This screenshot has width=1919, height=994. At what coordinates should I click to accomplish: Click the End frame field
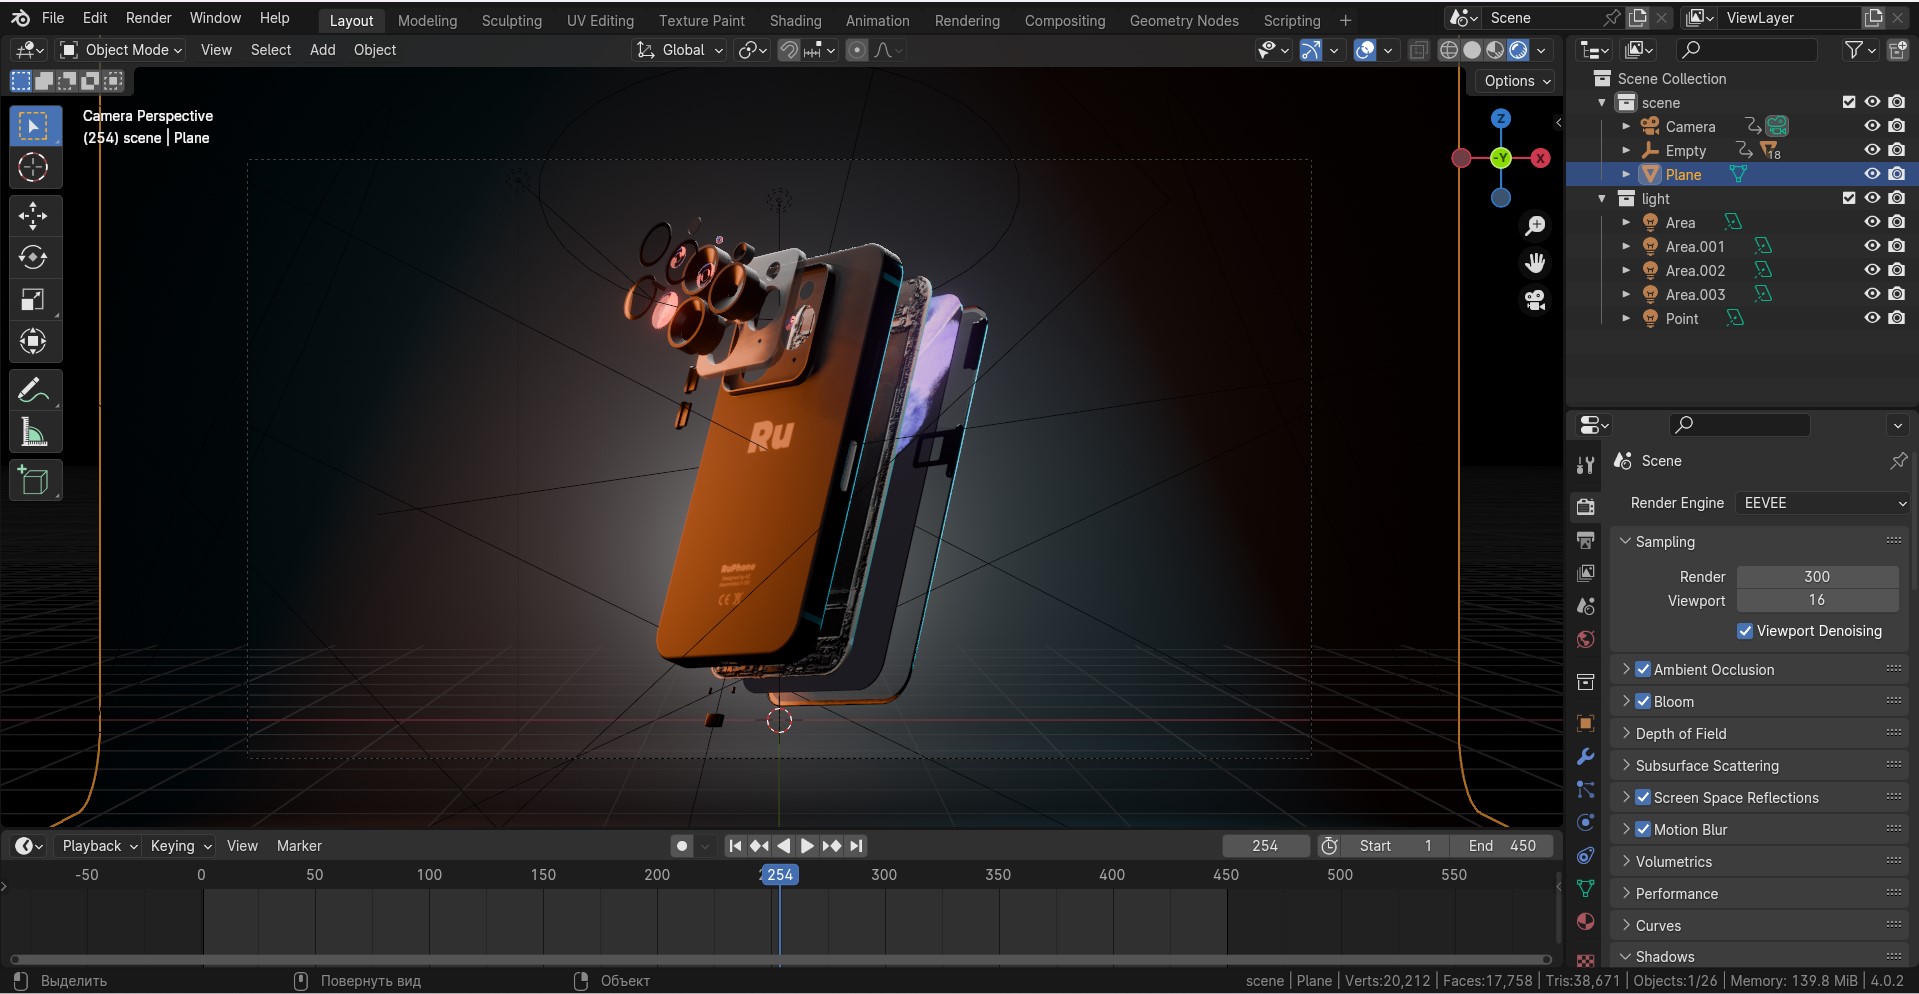click(1502, 846)
